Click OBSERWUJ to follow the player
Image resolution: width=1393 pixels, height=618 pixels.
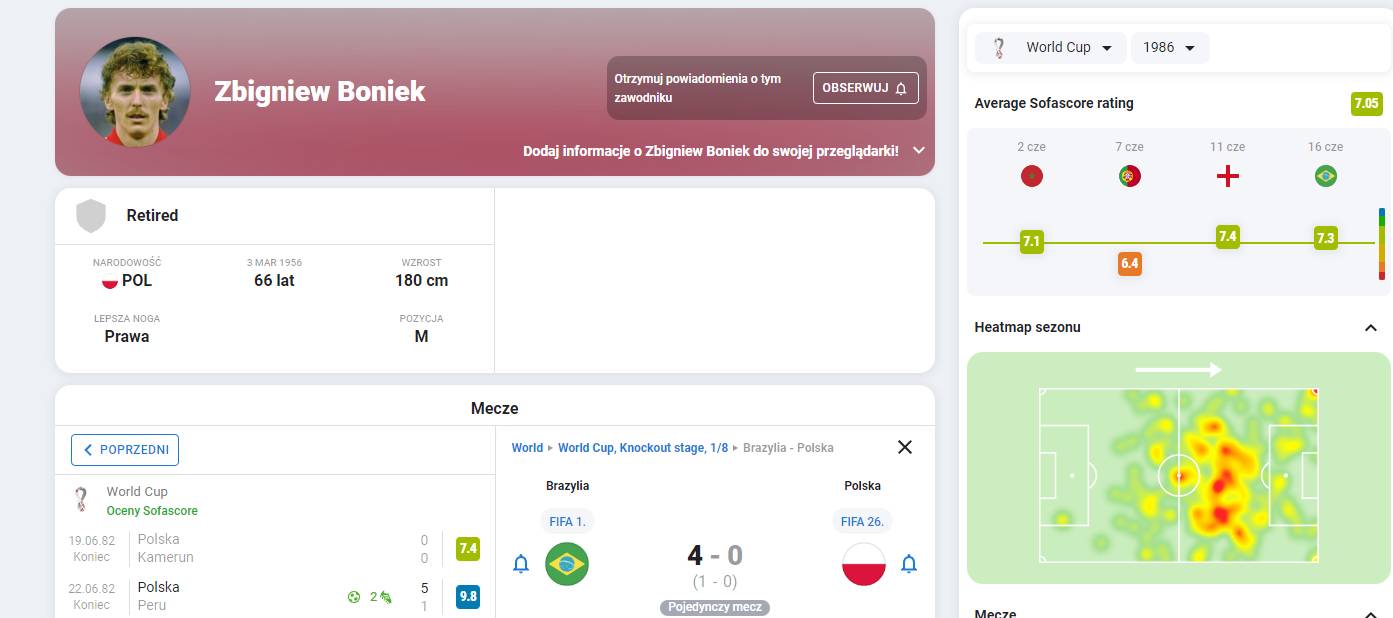(x=865, y=88)
